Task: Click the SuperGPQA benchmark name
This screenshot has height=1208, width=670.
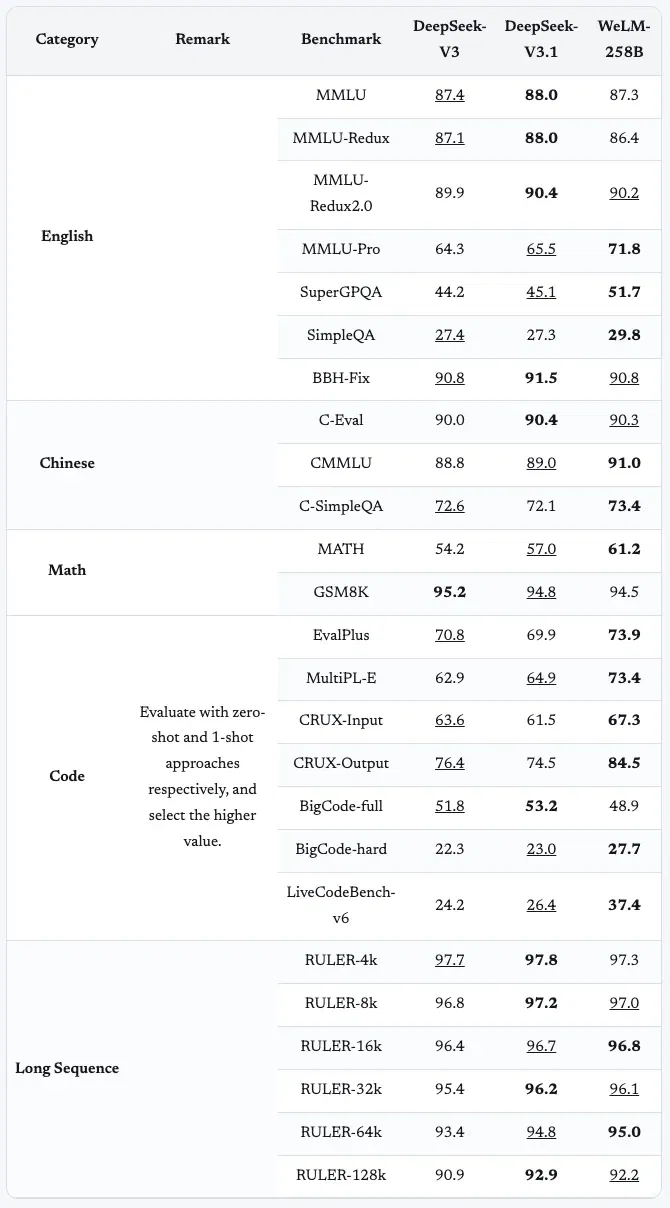Action: (341, 292)
